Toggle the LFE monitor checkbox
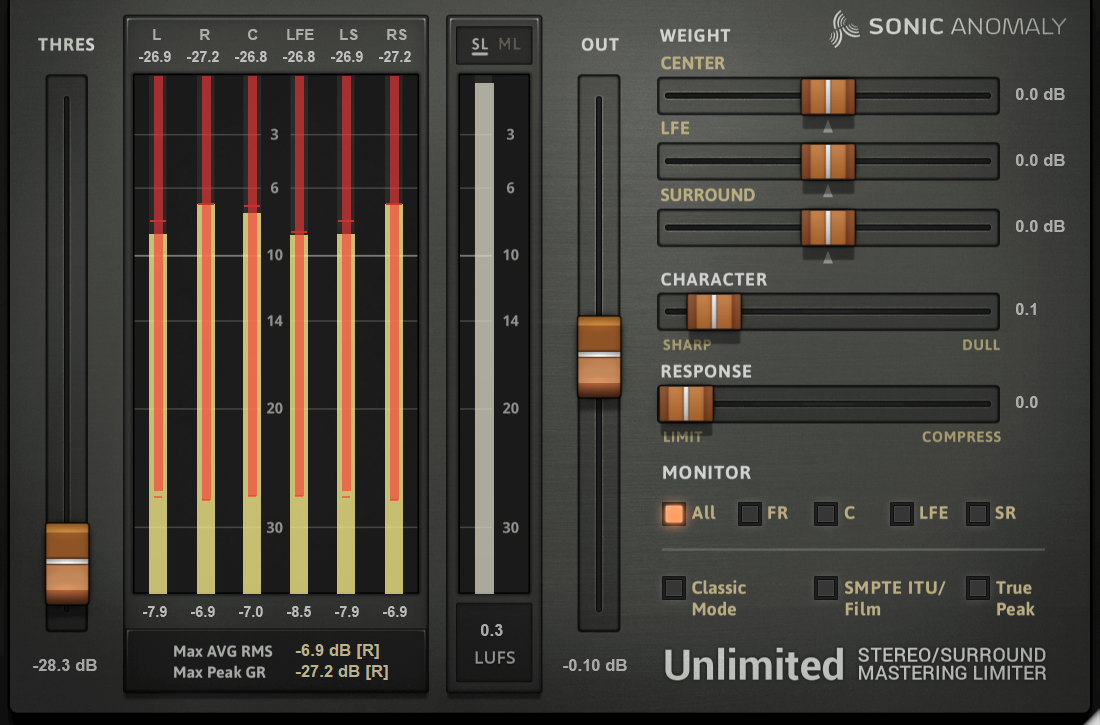 click(x=901, y=514)
